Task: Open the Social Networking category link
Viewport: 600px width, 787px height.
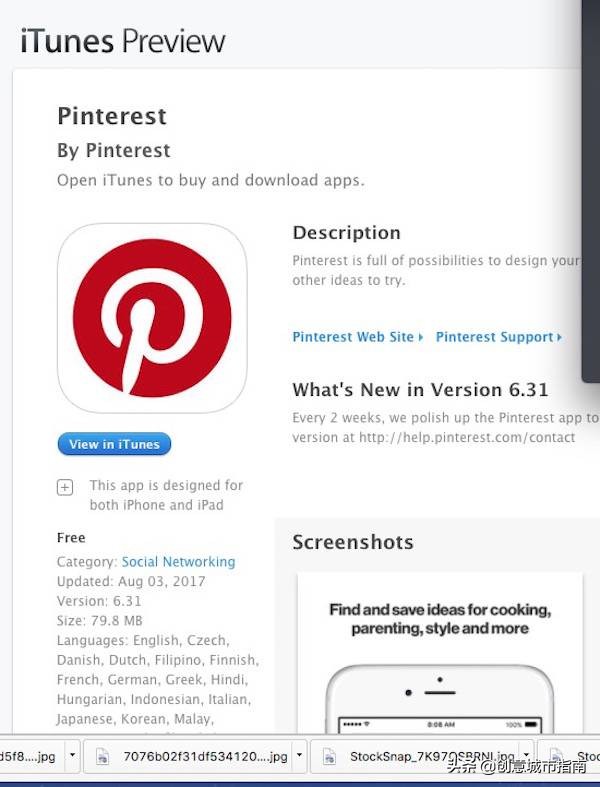Action: click(178, 562)
